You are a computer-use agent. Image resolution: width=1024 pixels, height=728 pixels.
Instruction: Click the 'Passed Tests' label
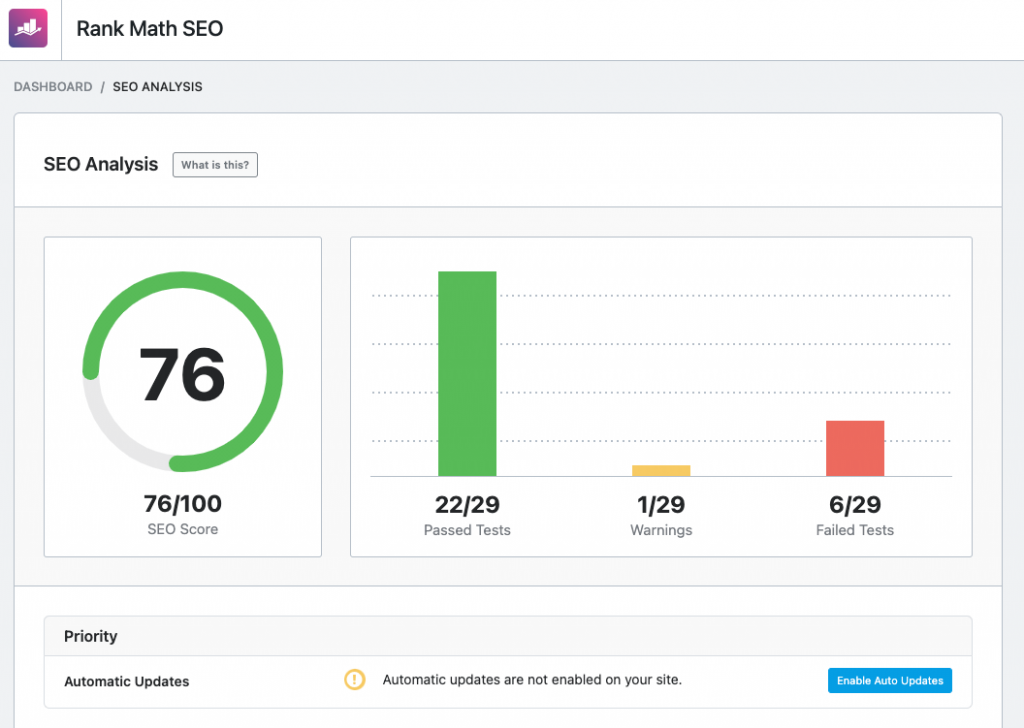(467, 530)
